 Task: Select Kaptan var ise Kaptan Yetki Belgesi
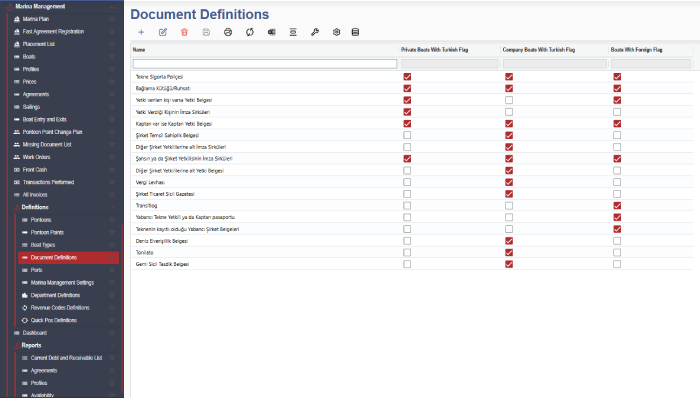pos(174,124)
